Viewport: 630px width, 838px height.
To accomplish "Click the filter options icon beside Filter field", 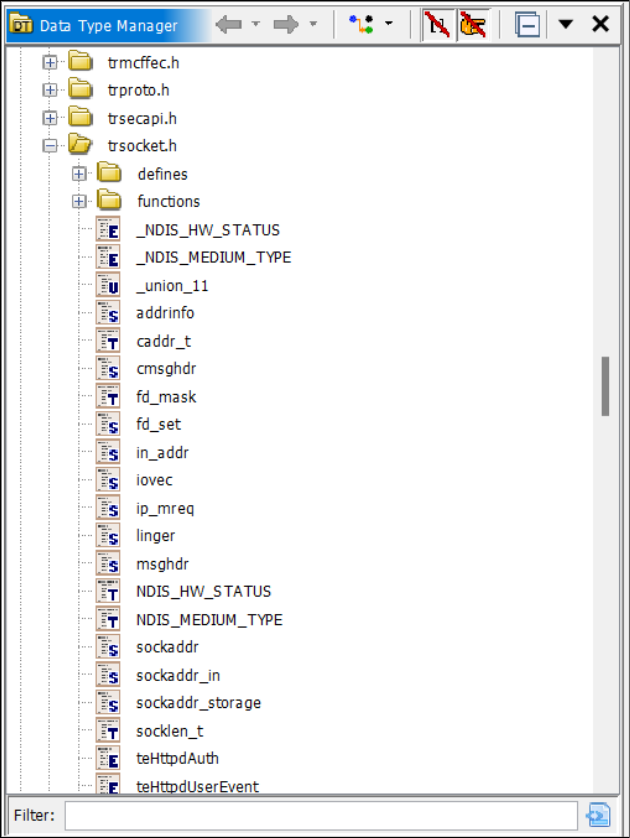I will point(599,815).
